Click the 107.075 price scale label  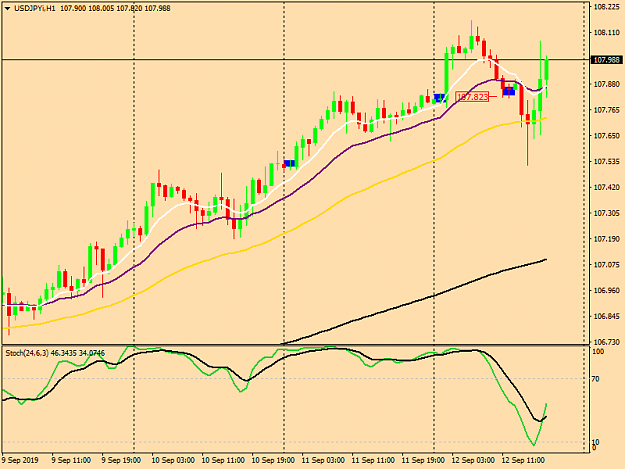tap(607, 265)
